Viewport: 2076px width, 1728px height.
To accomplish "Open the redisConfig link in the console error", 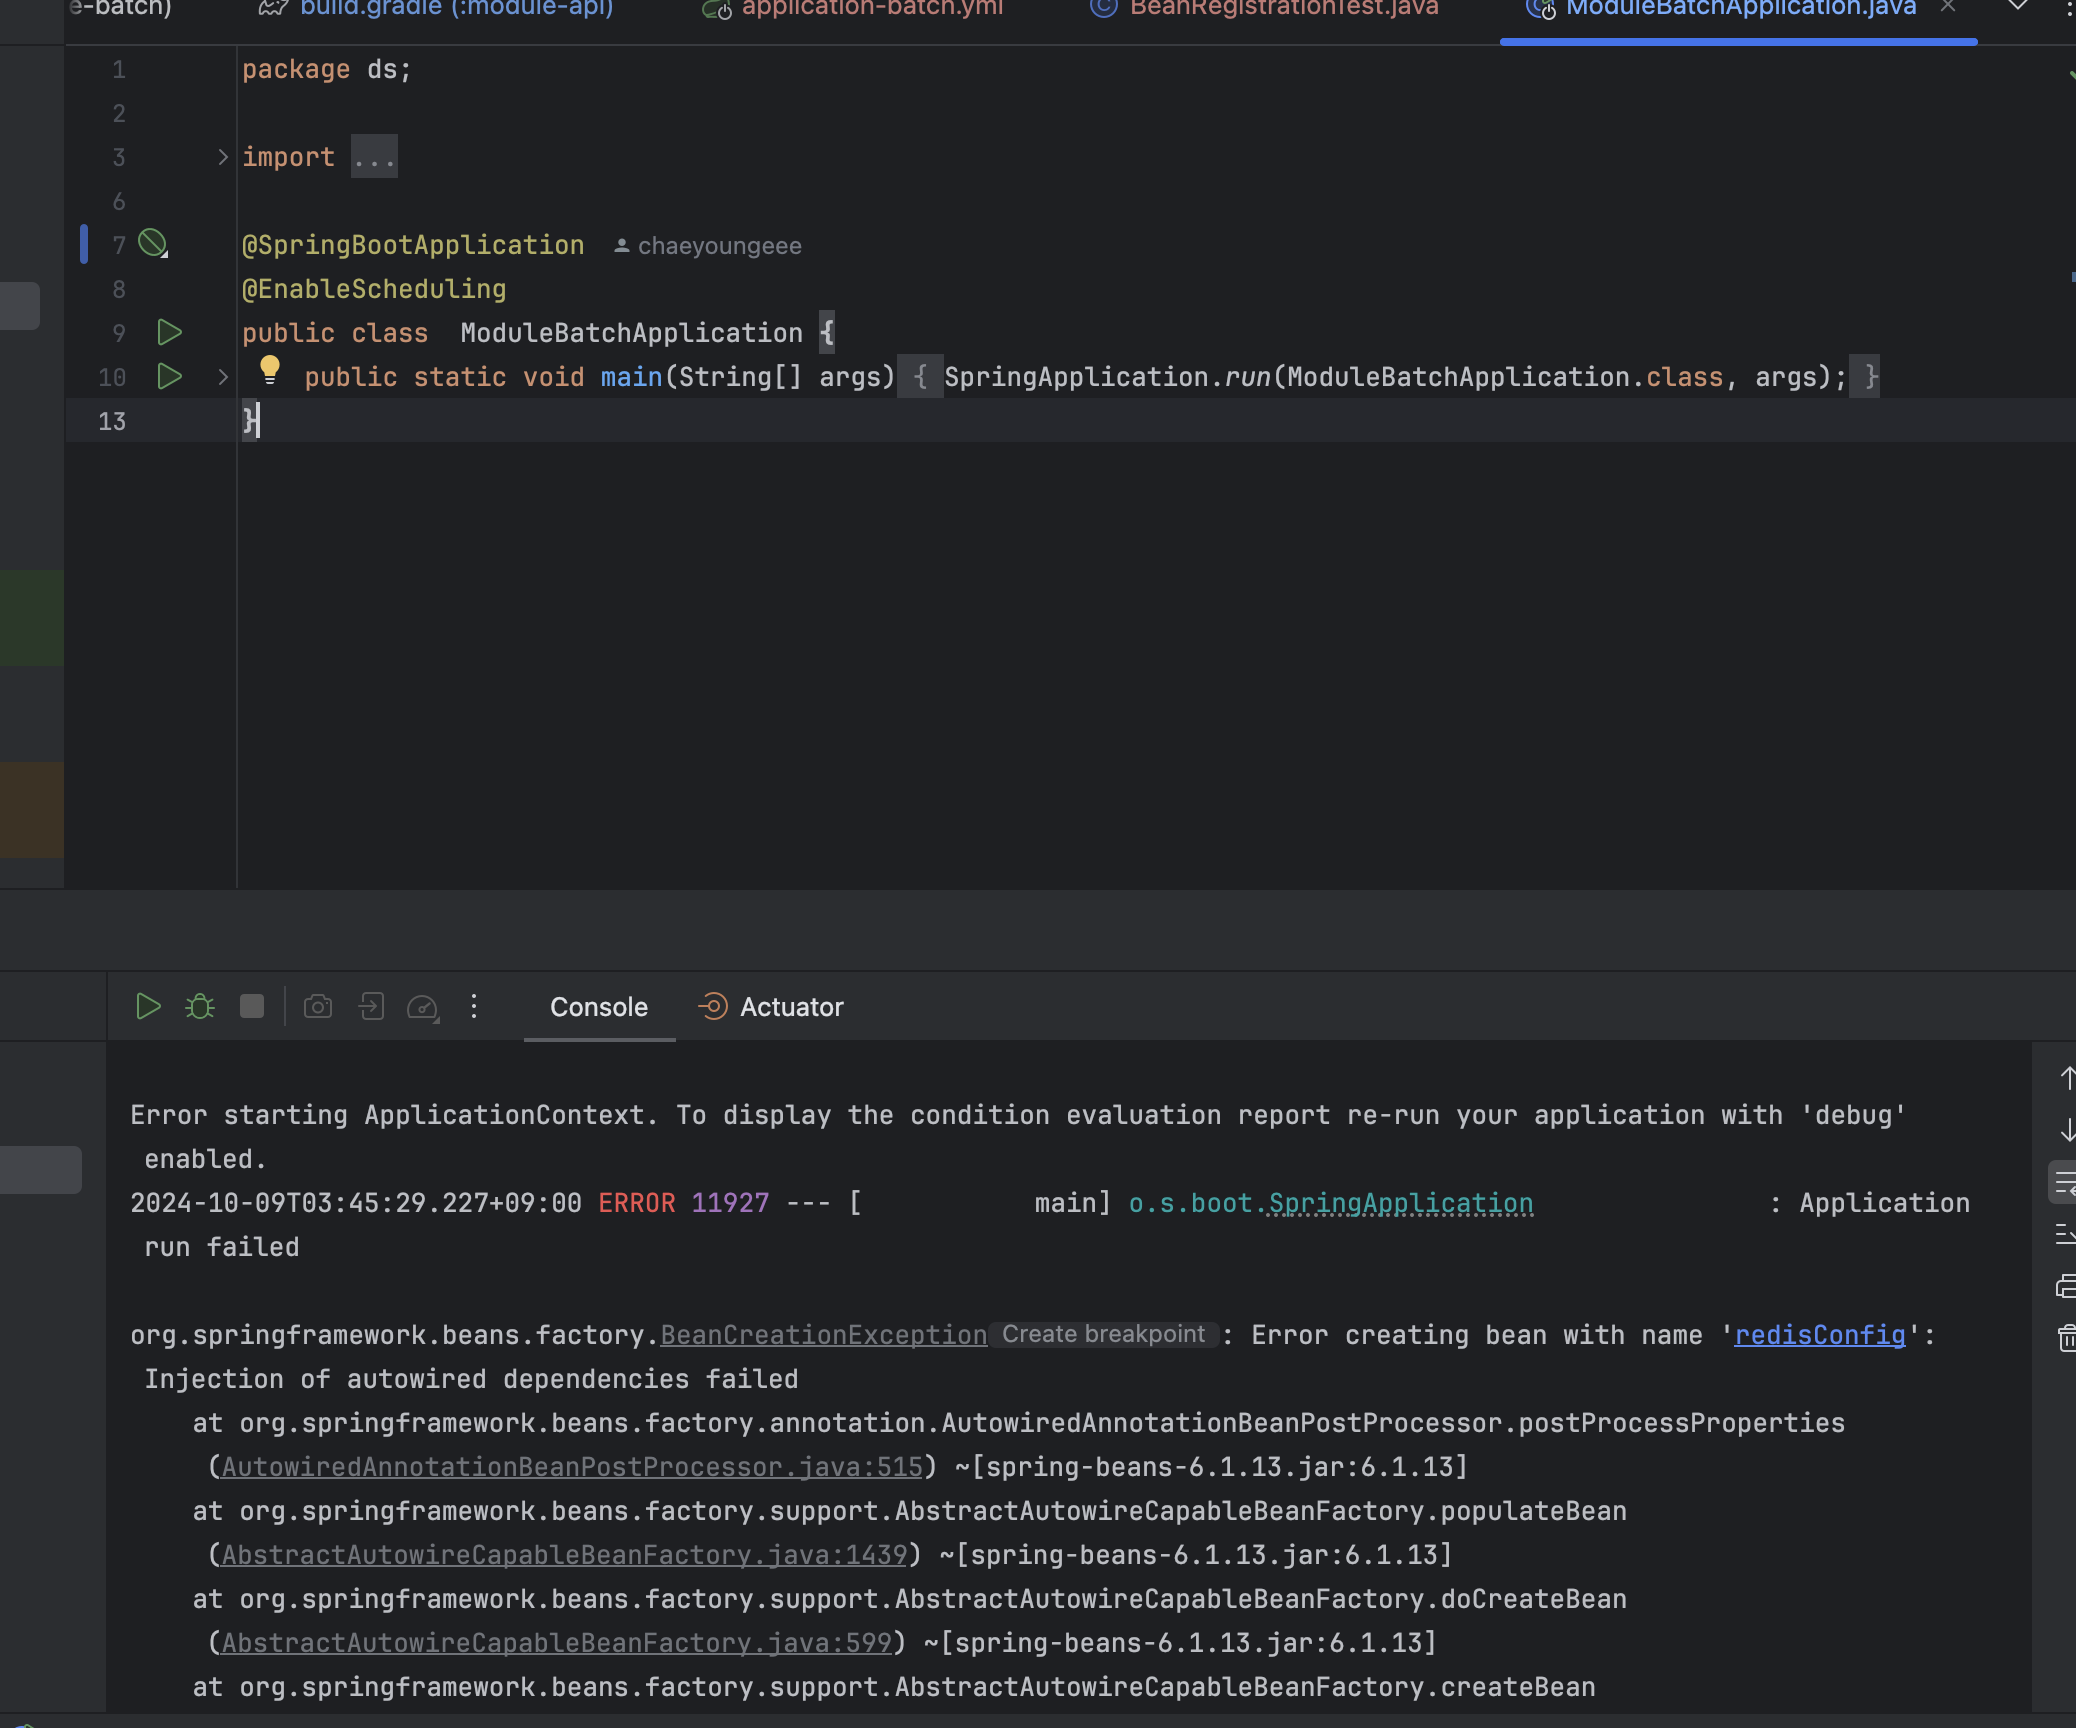I will tap(1819, 1335).
